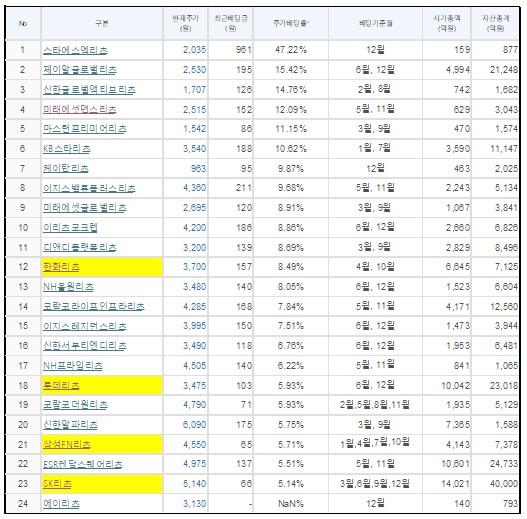Screen dimensions: 527x519
Task: Click the total assets 40,000 cell
Action: (495, 484)
